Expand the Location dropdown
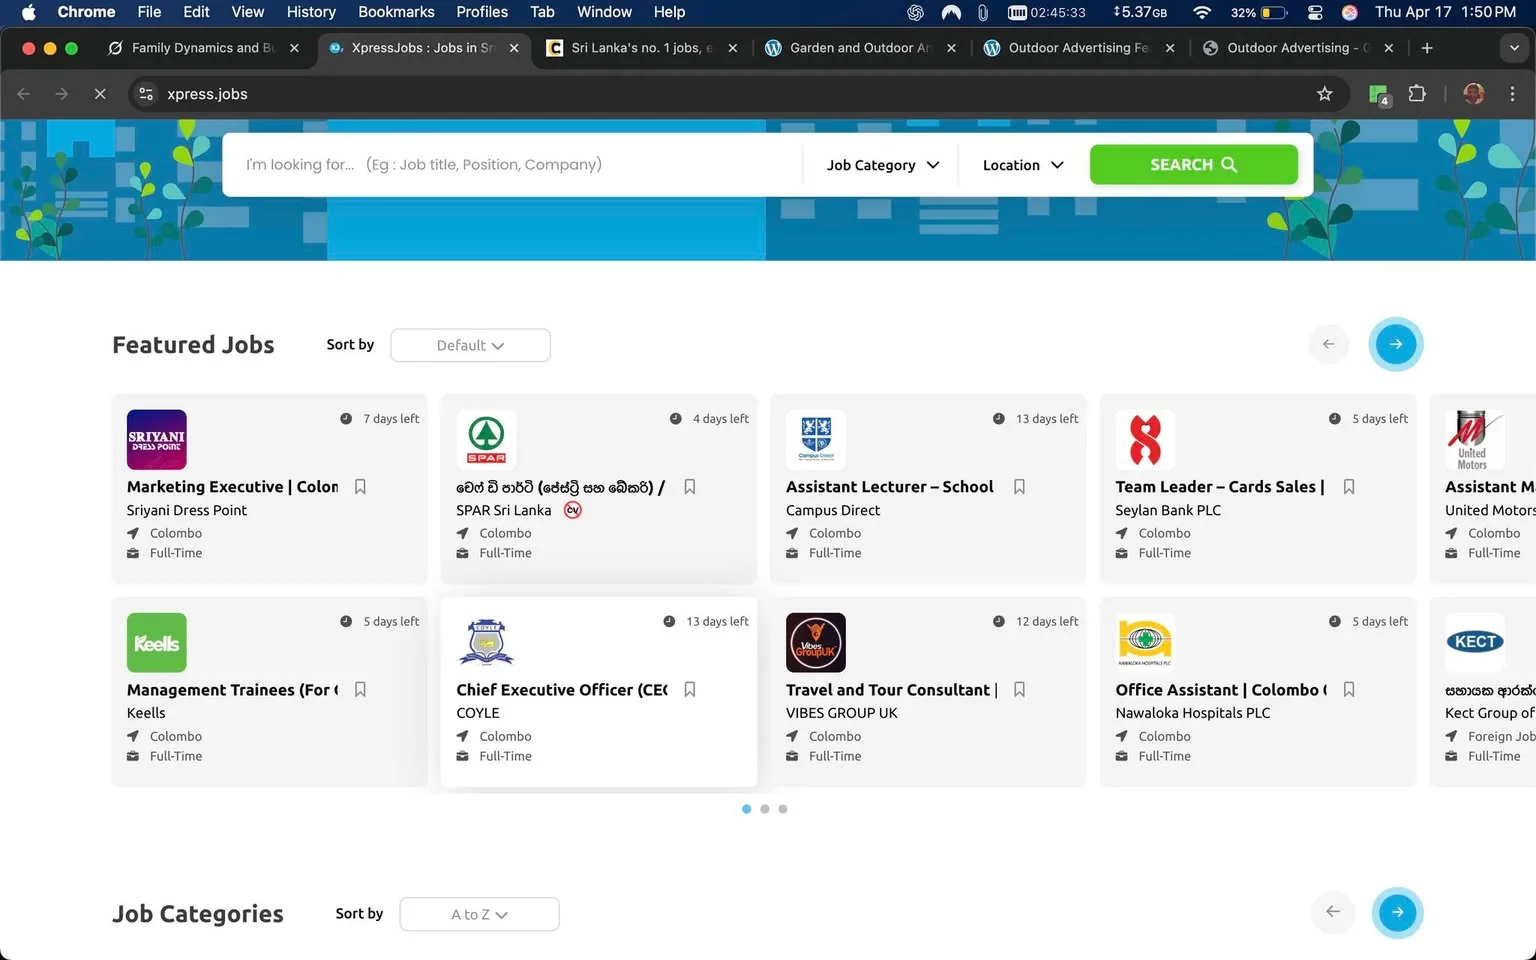Image resolution: width=1536 pixels, height=960 pixels. coord(1021,164)
